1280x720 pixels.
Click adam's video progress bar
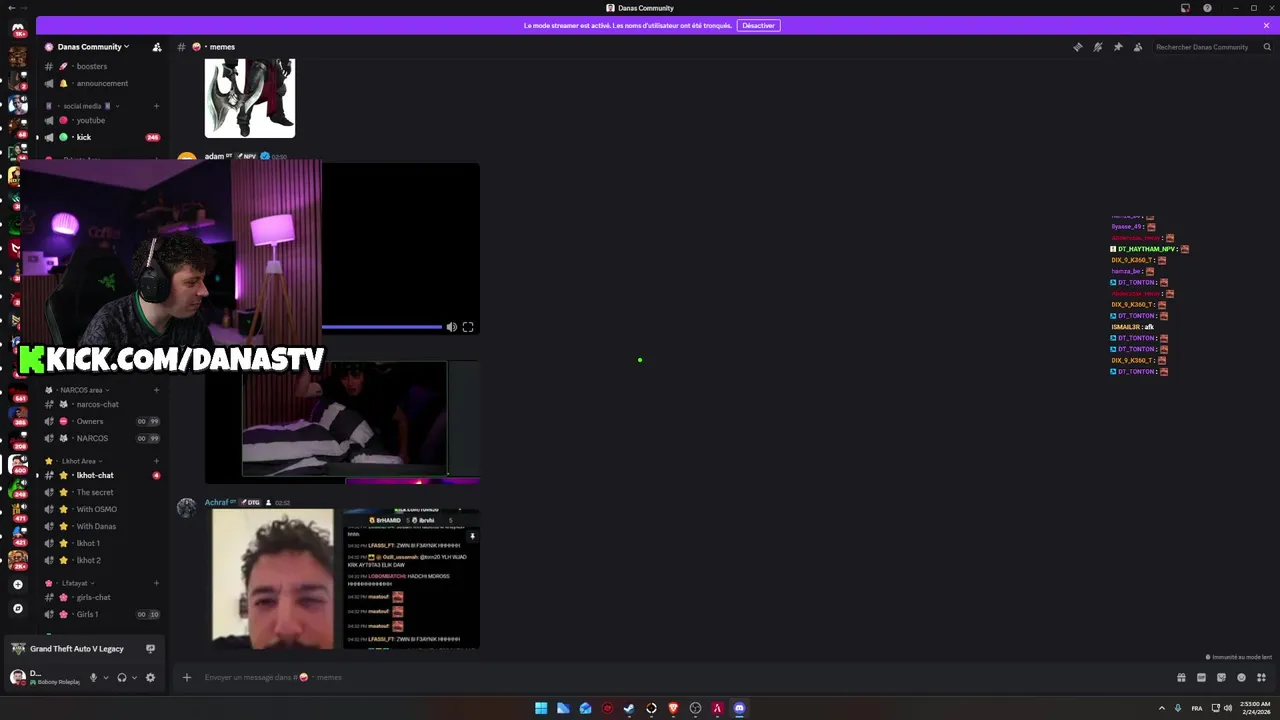click(381, 327)
